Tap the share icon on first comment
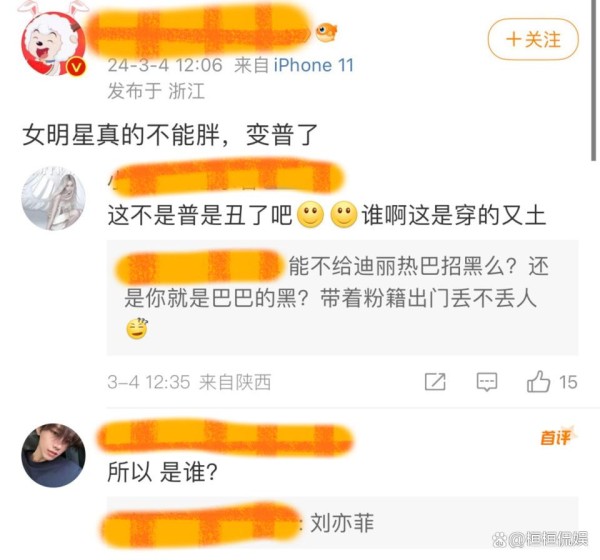Viewport: 600px width, 560px height. pos(435,382)
